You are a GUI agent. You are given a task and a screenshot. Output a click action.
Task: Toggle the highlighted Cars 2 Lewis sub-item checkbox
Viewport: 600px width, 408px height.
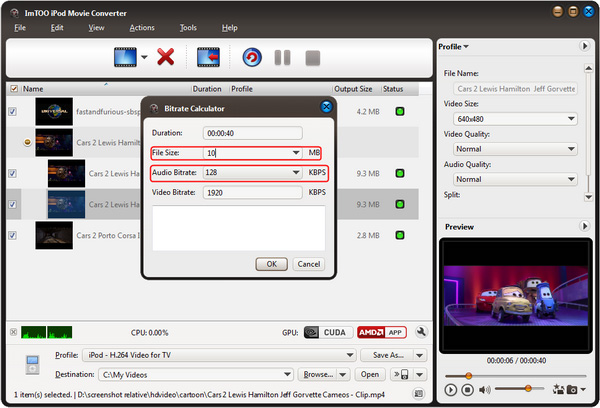[12, 204]
